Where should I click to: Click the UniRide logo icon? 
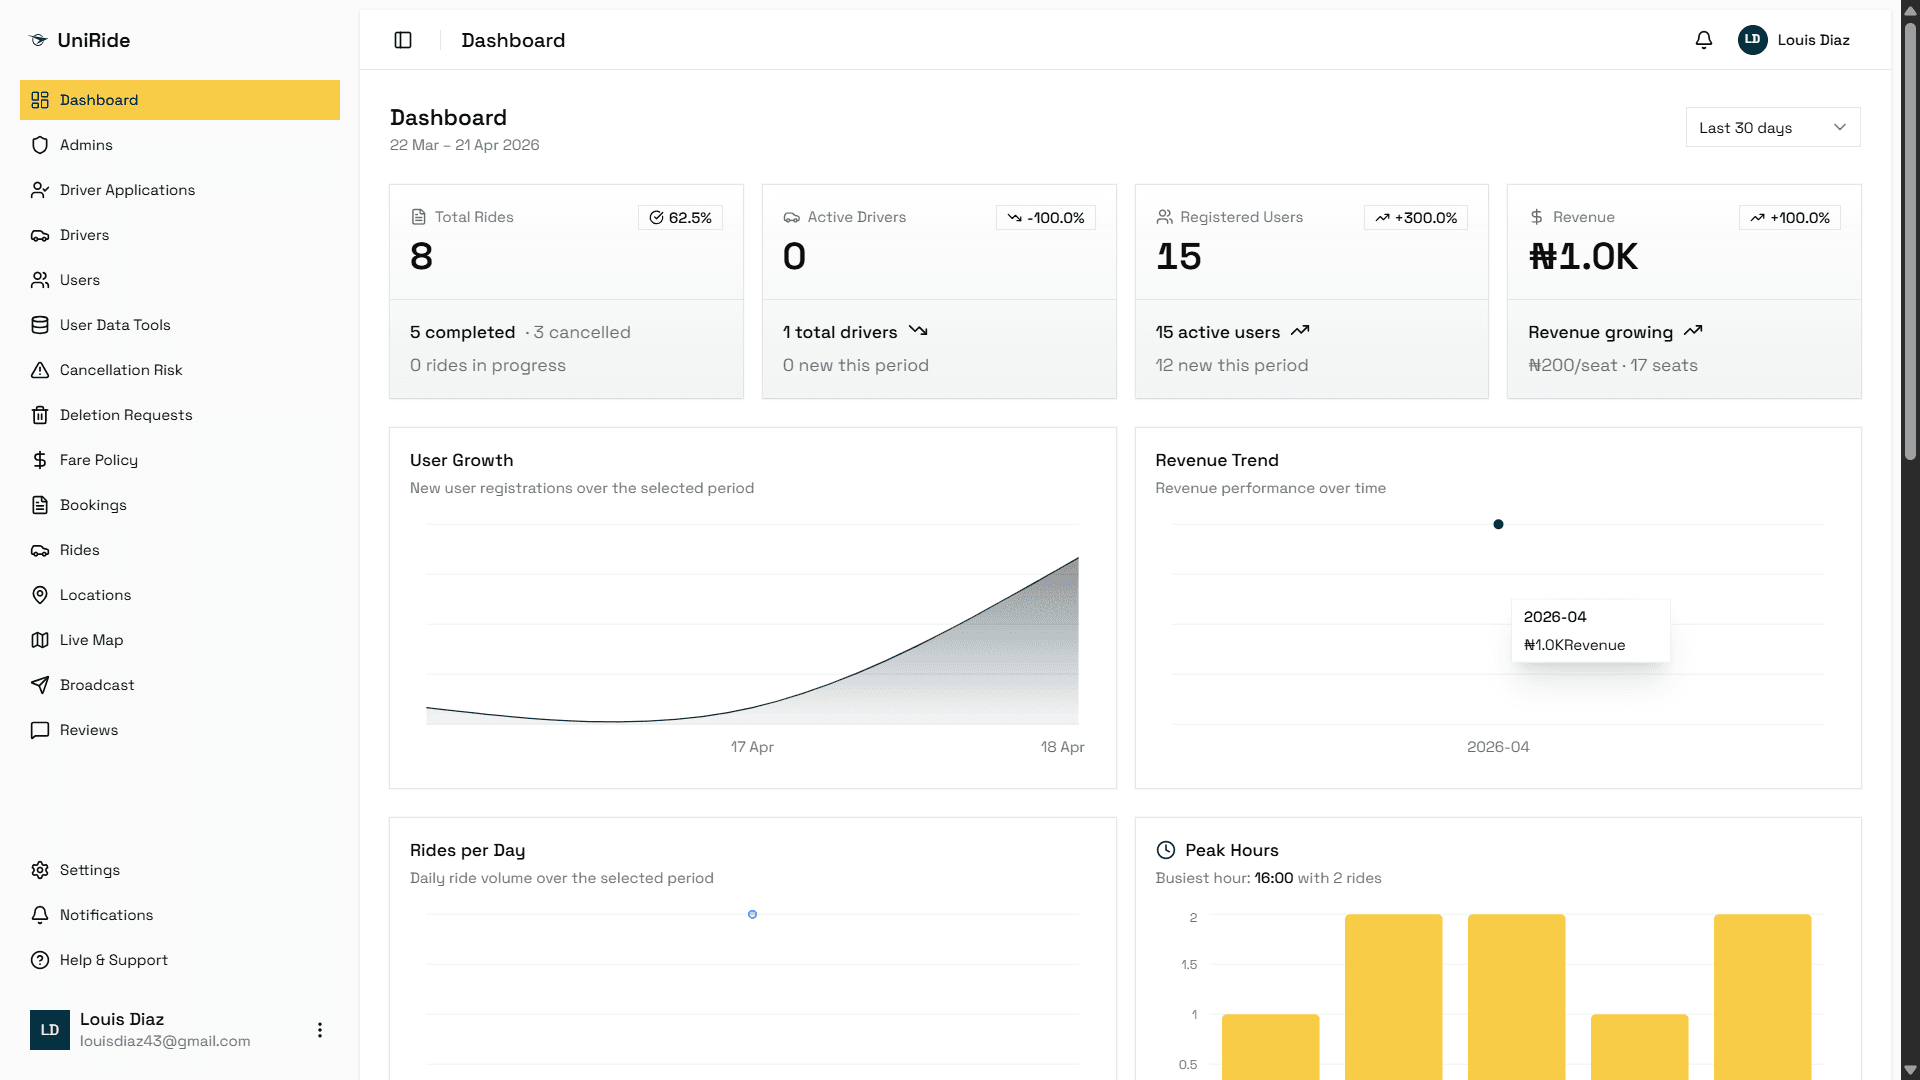tap(38, 40)
